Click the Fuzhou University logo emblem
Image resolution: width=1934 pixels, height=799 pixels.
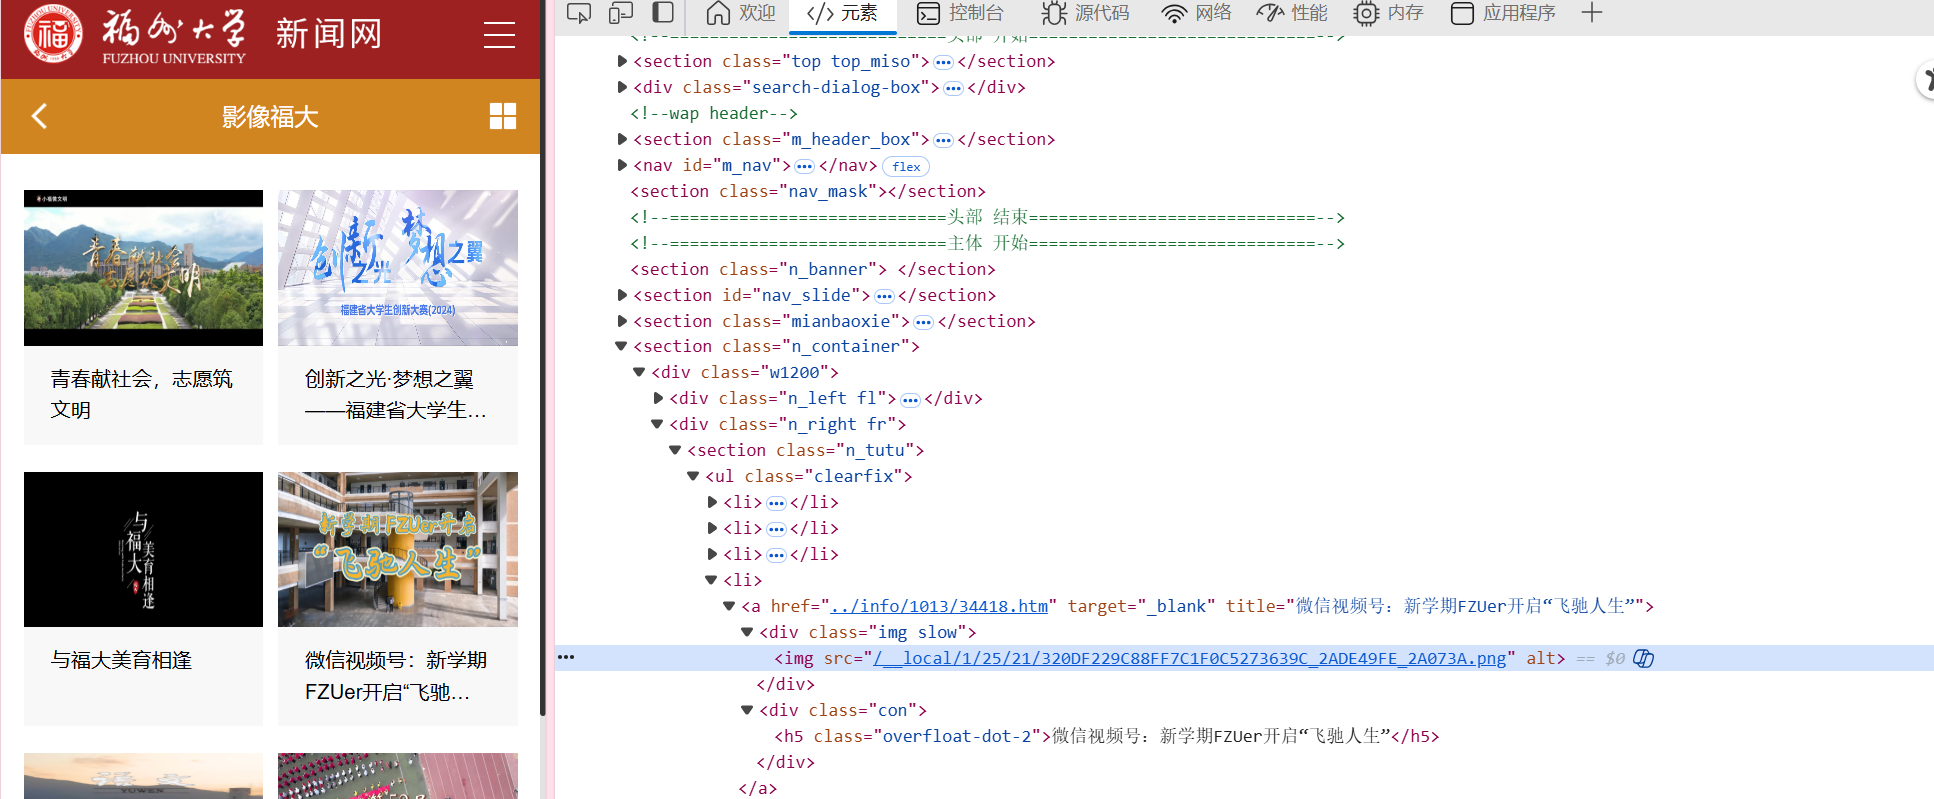[53, 34]
